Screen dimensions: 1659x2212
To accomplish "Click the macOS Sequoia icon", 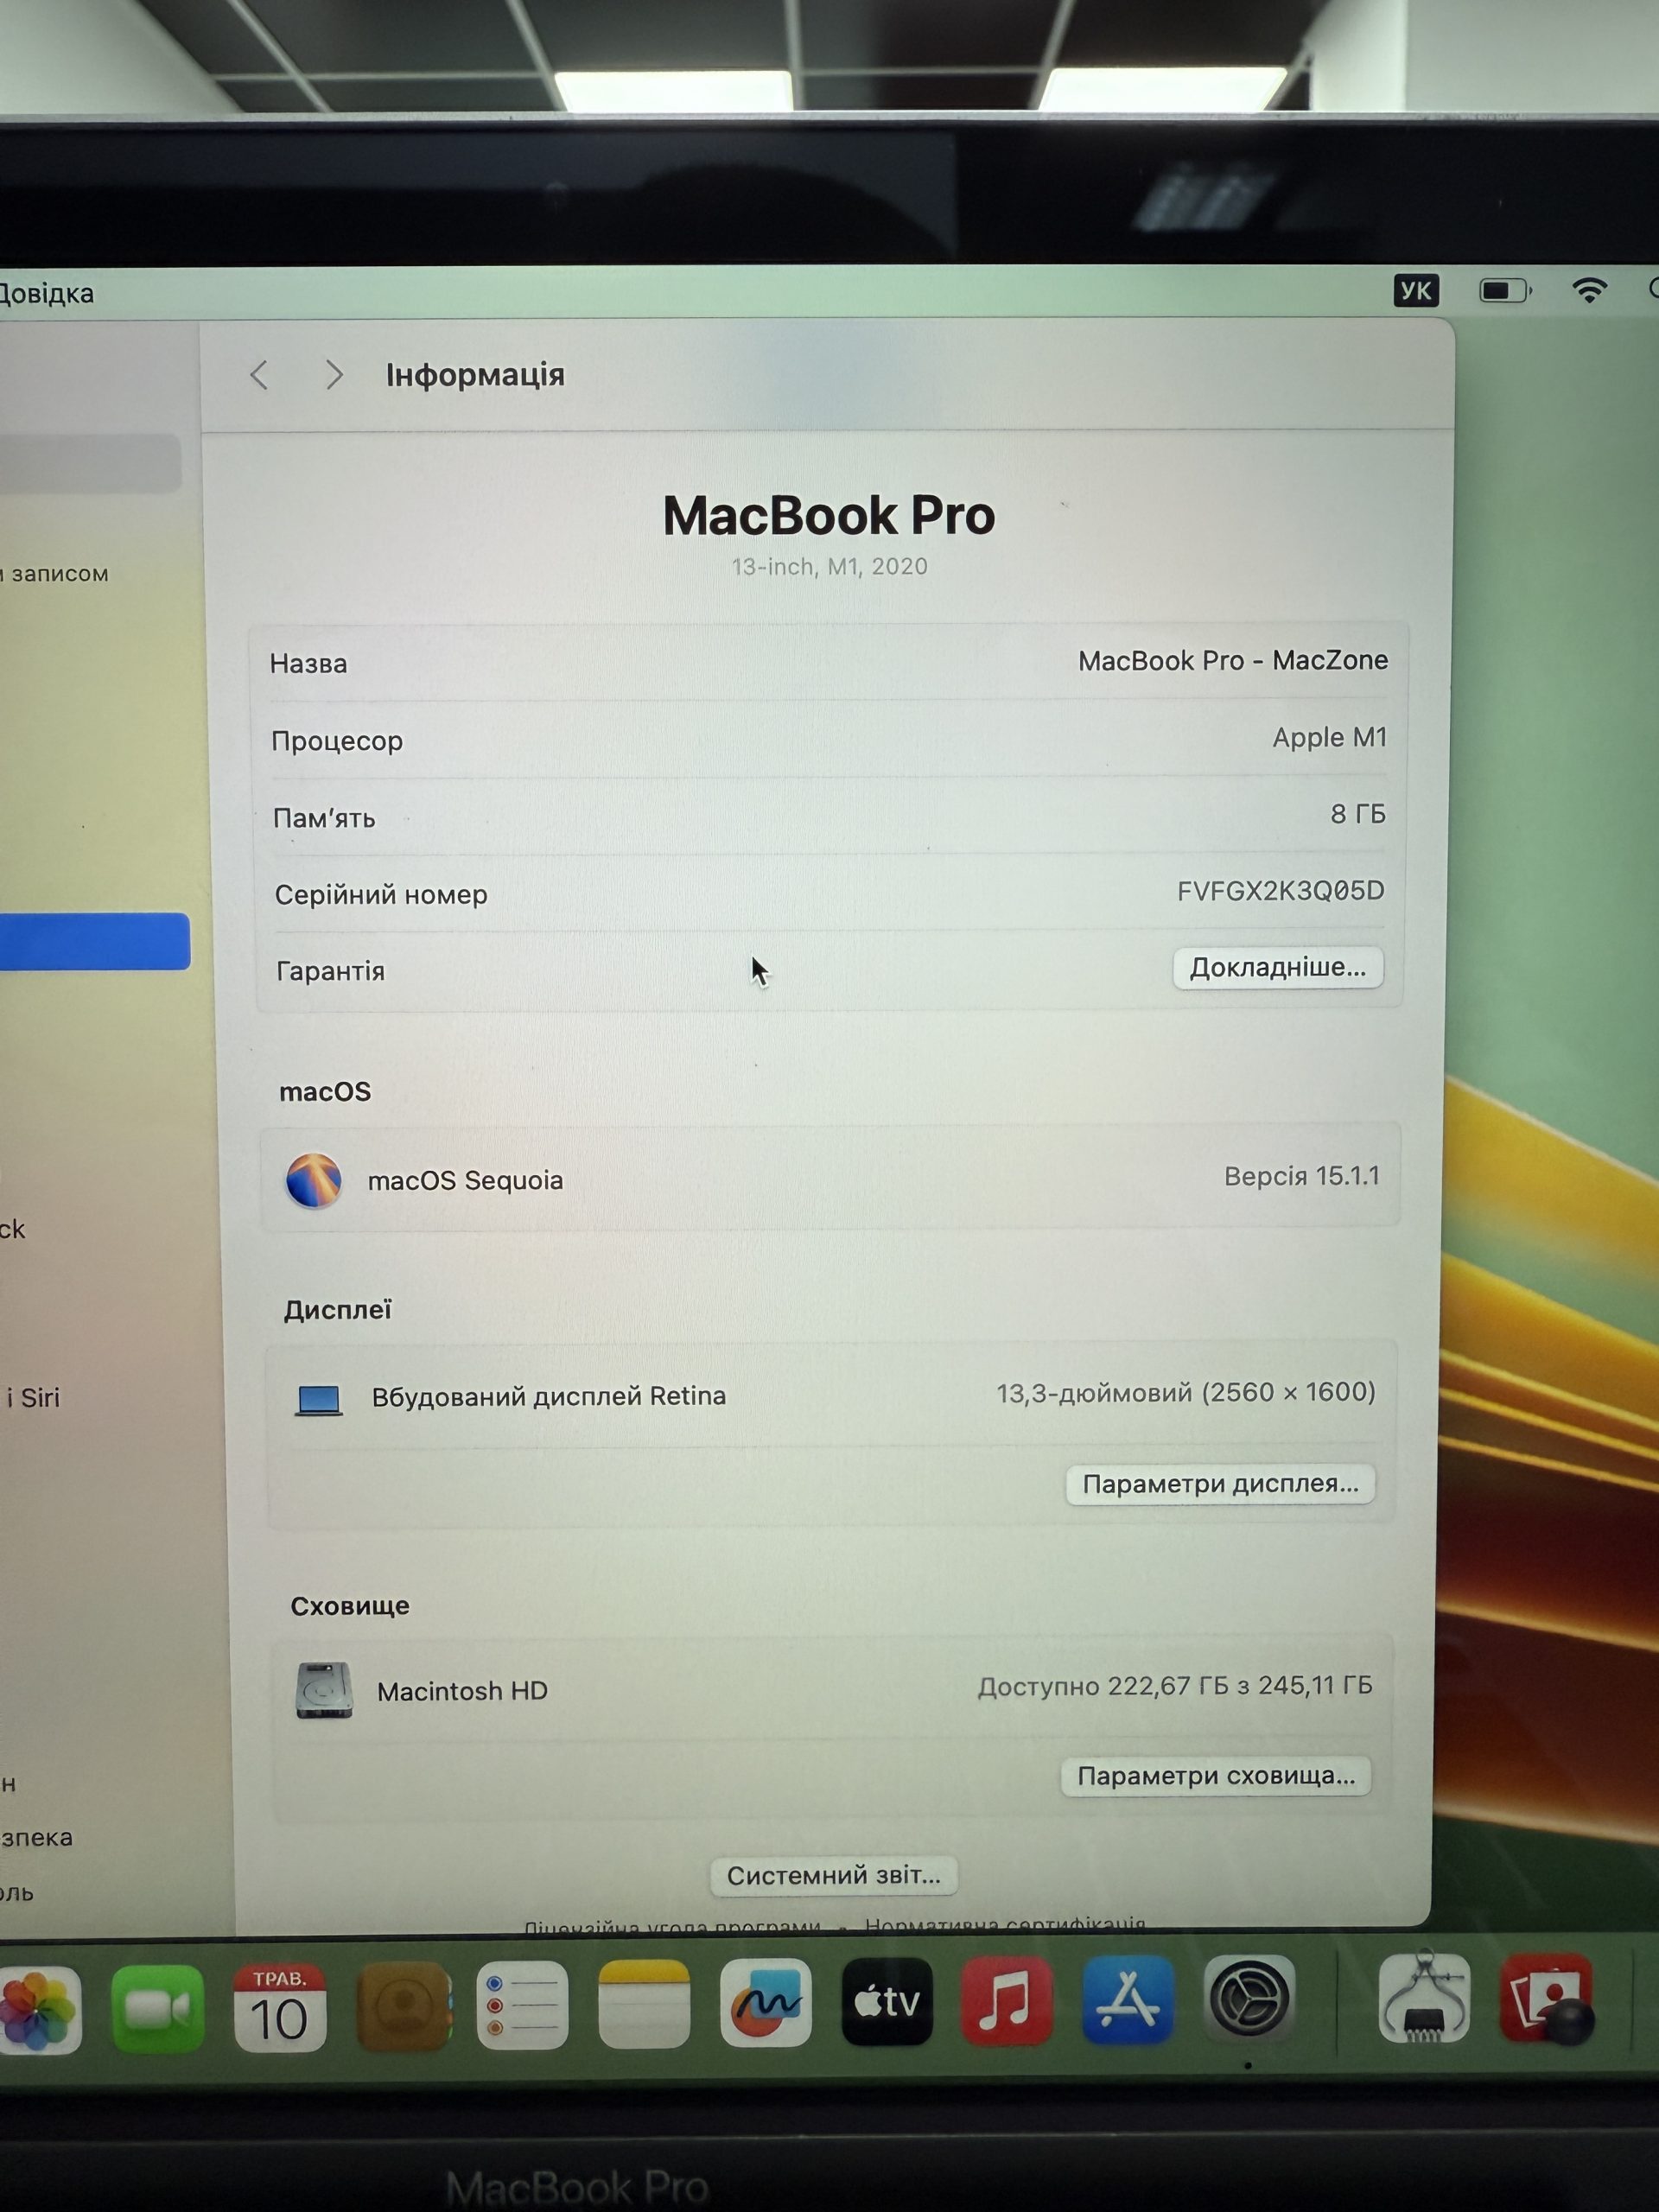I will pyautogui.click(x=314, y=1180).
